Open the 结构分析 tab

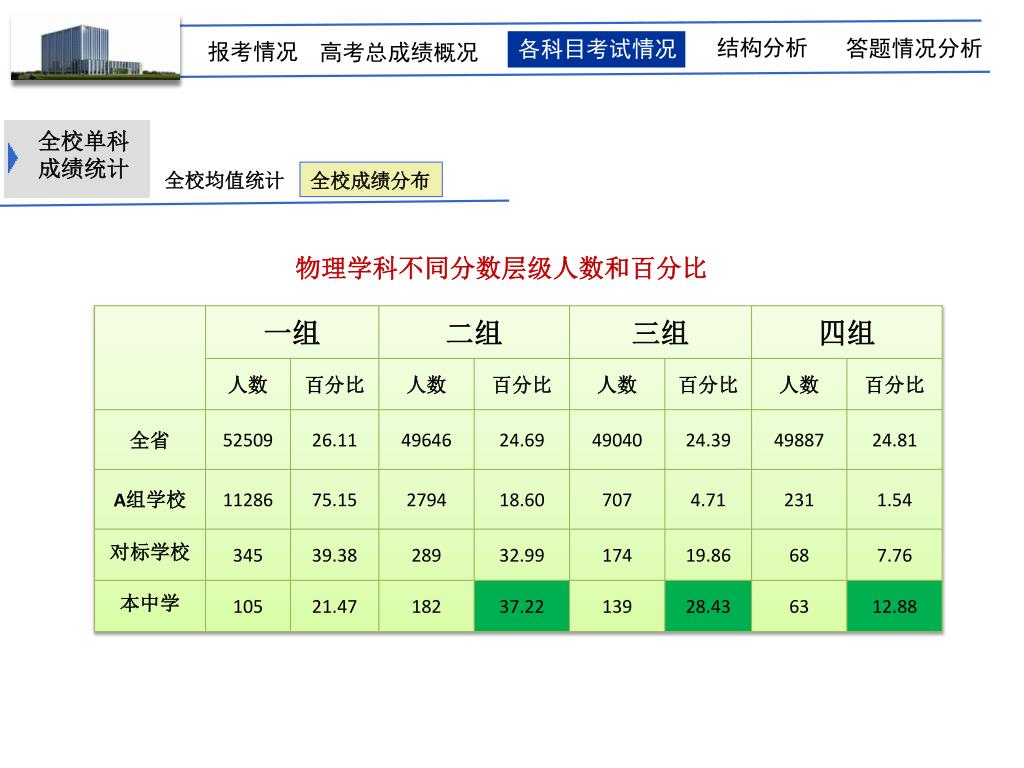(762, 48)
